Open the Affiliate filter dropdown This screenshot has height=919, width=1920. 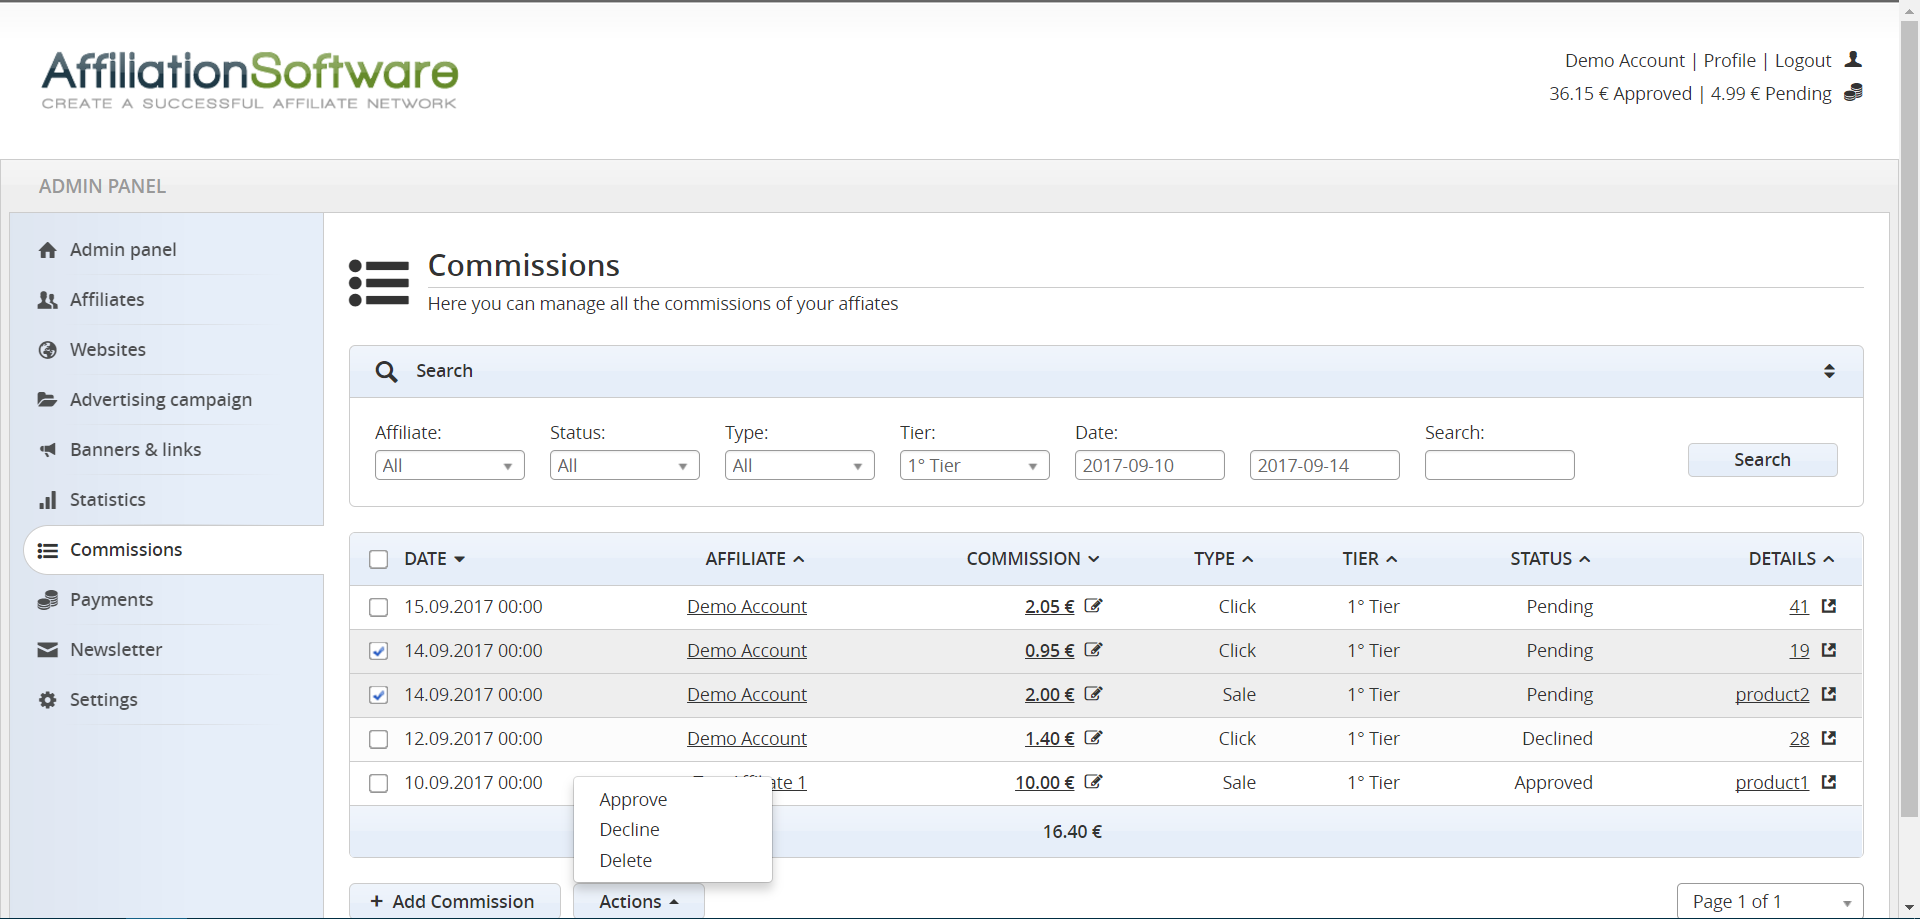click(450, 465)
